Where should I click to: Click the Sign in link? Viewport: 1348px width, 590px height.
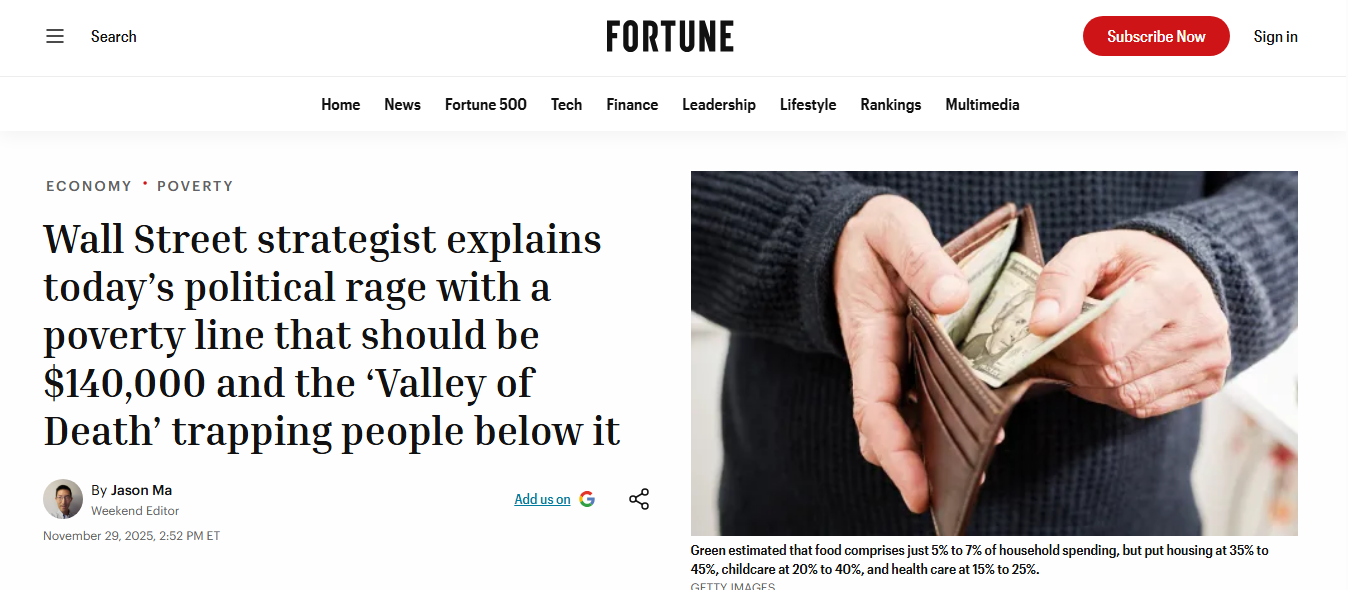point(1275,37)
